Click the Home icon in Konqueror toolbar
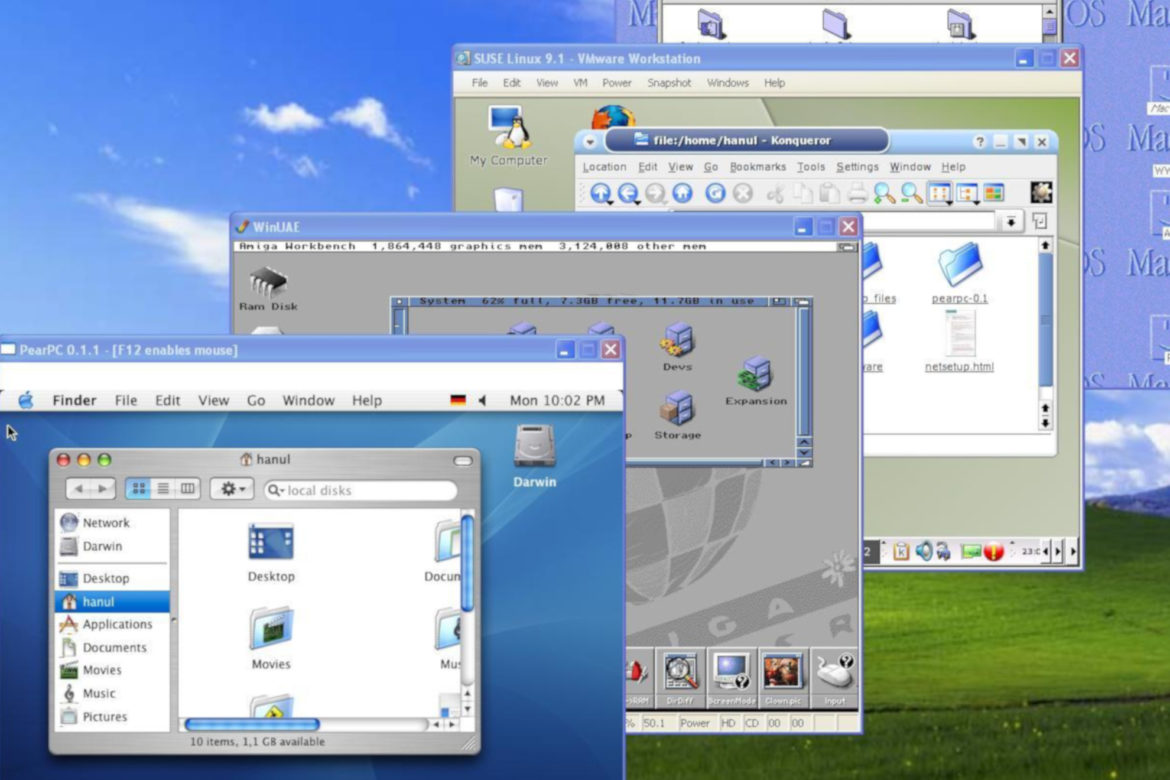This screenshot has height=780, width=1170. (682, 193)
